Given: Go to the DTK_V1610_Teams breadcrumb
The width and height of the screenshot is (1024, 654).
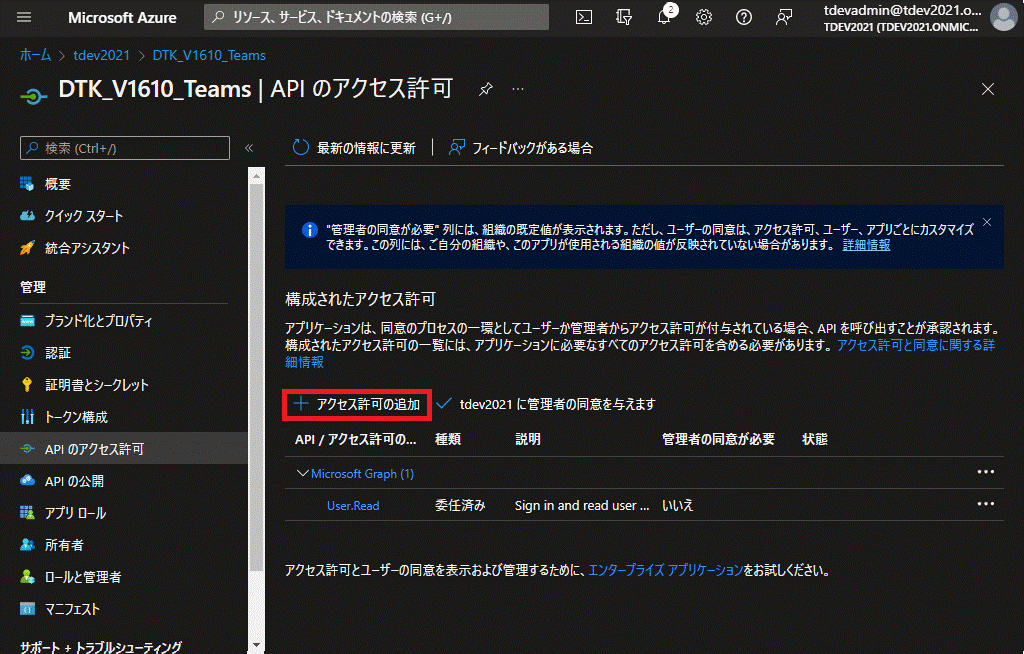Looking at the screenshot, I should [209, 56].
